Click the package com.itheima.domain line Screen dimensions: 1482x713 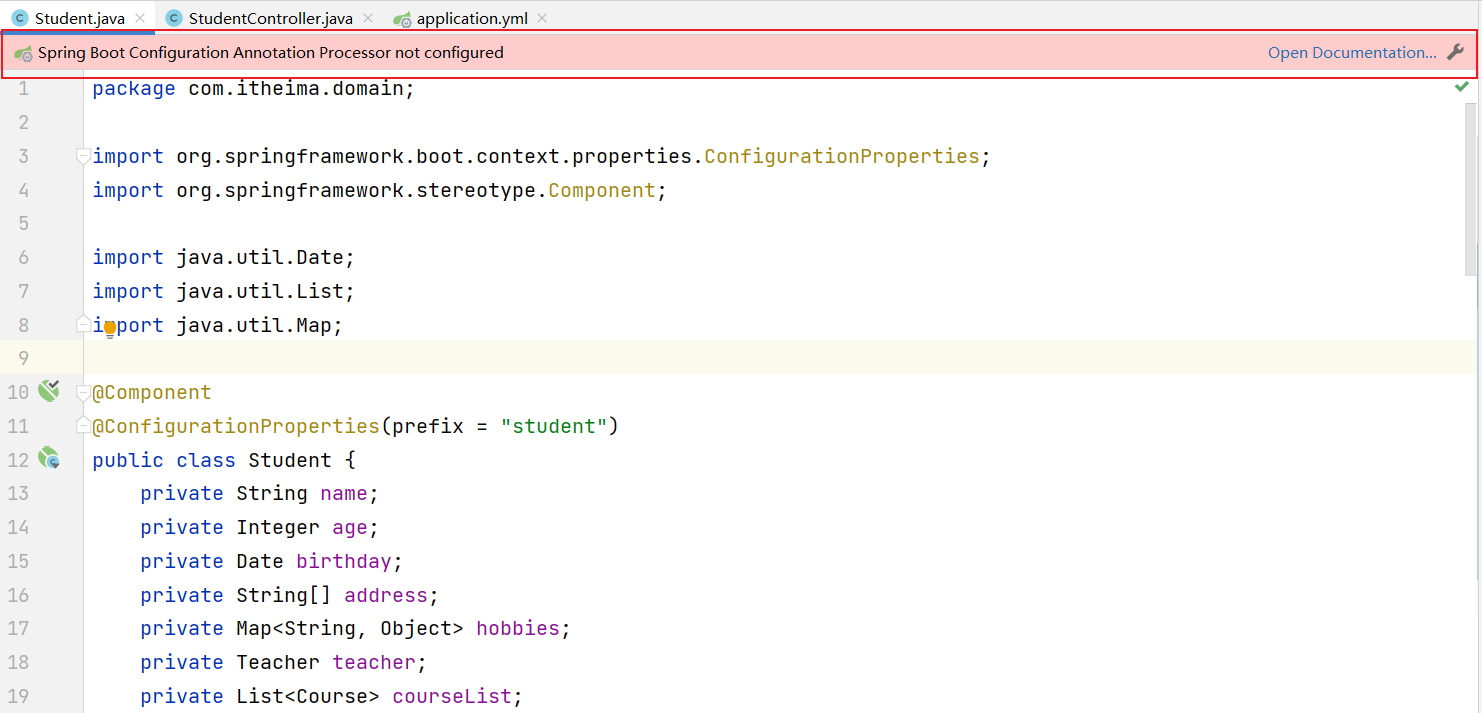[253, 89]
